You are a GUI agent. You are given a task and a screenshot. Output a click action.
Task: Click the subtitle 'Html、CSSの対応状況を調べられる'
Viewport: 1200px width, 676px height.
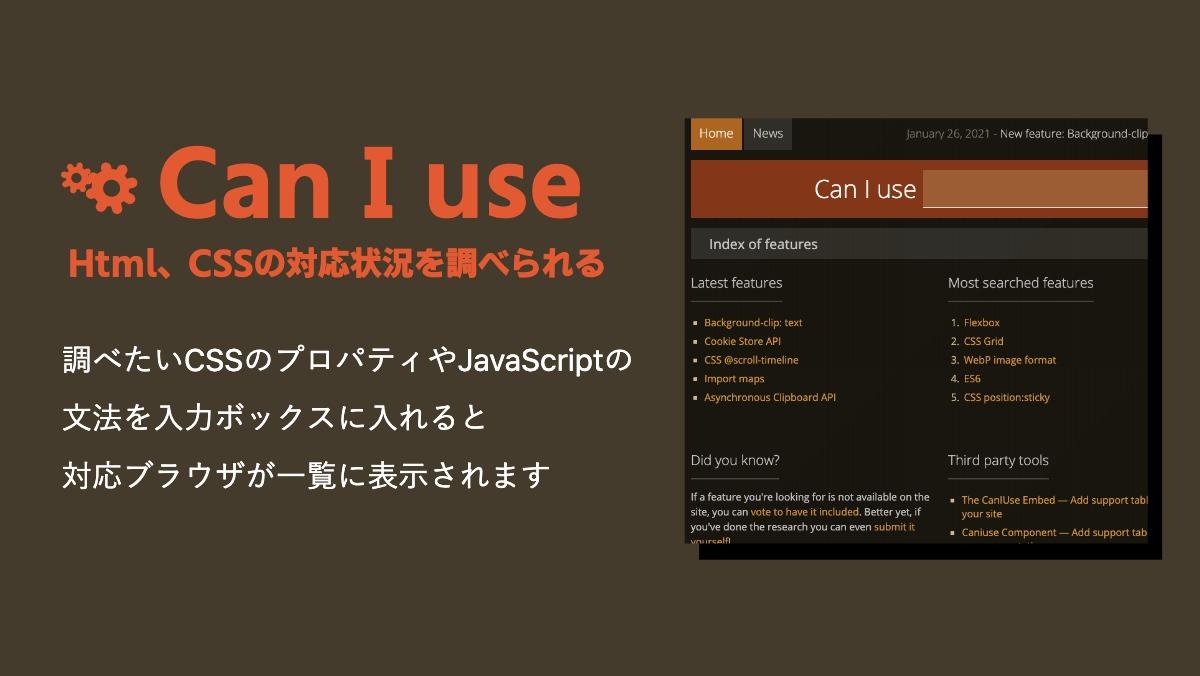(337, 264)
